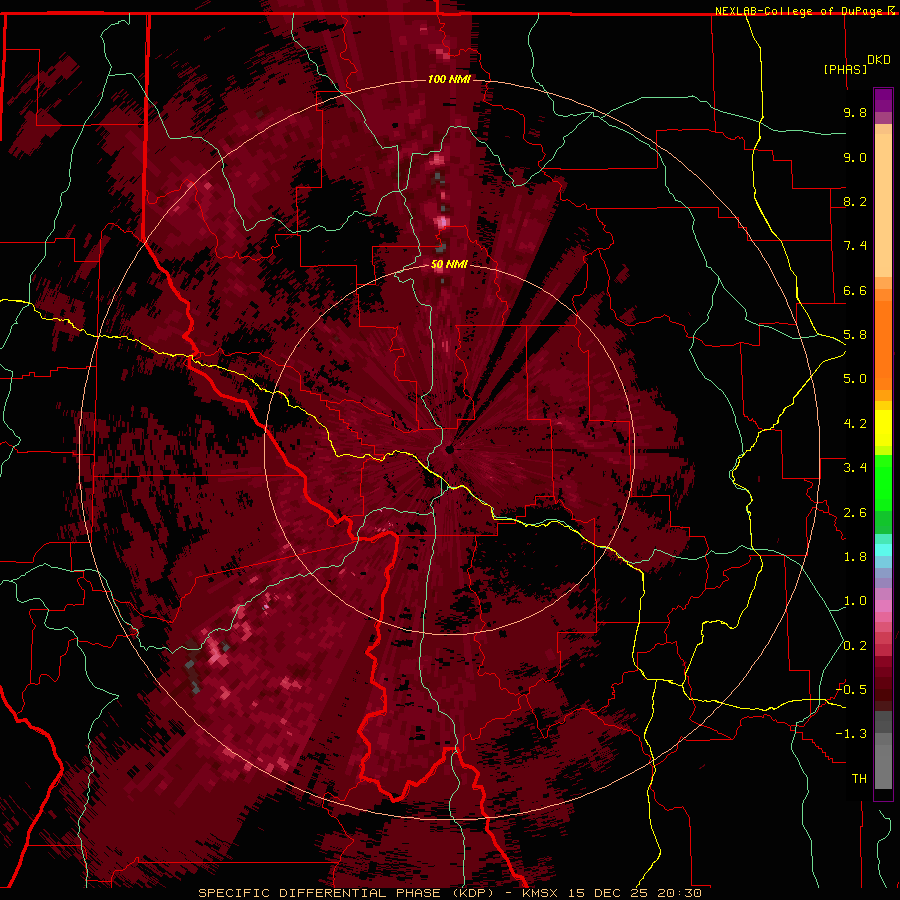Click the '[PHAS]' label above the color bar

pos(845,69)
